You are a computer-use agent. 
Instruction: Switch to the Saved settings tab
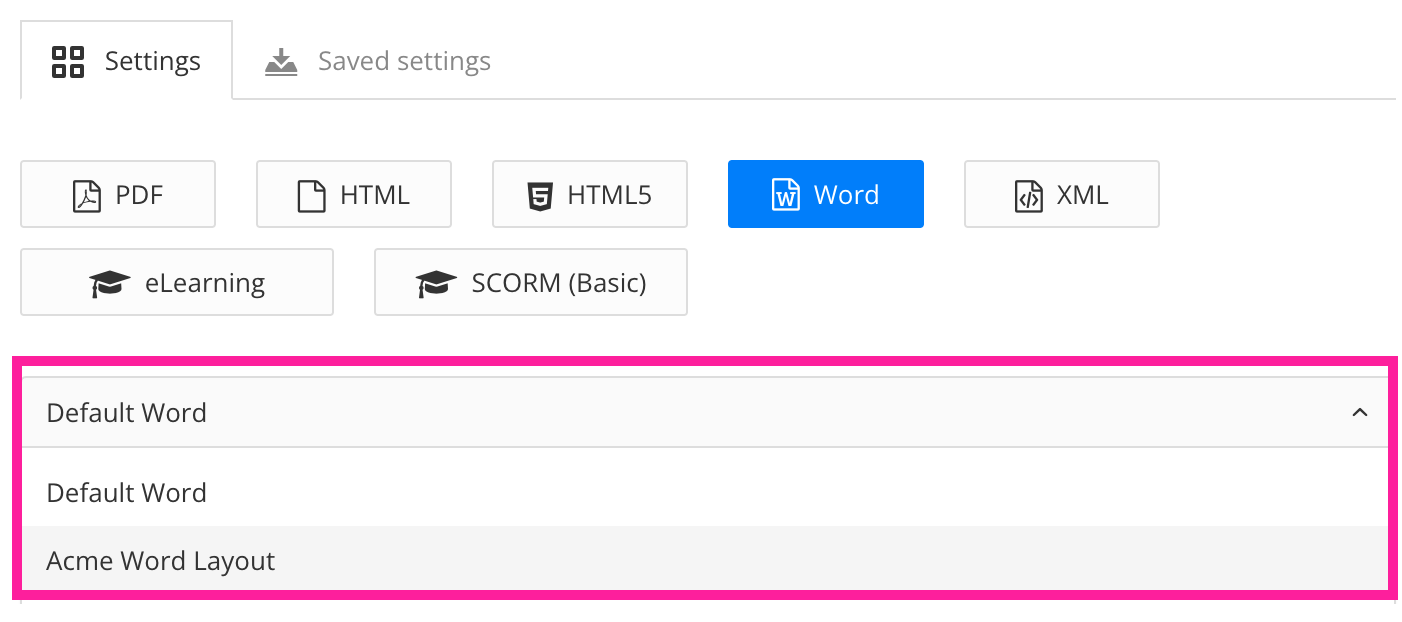[375, 60]
